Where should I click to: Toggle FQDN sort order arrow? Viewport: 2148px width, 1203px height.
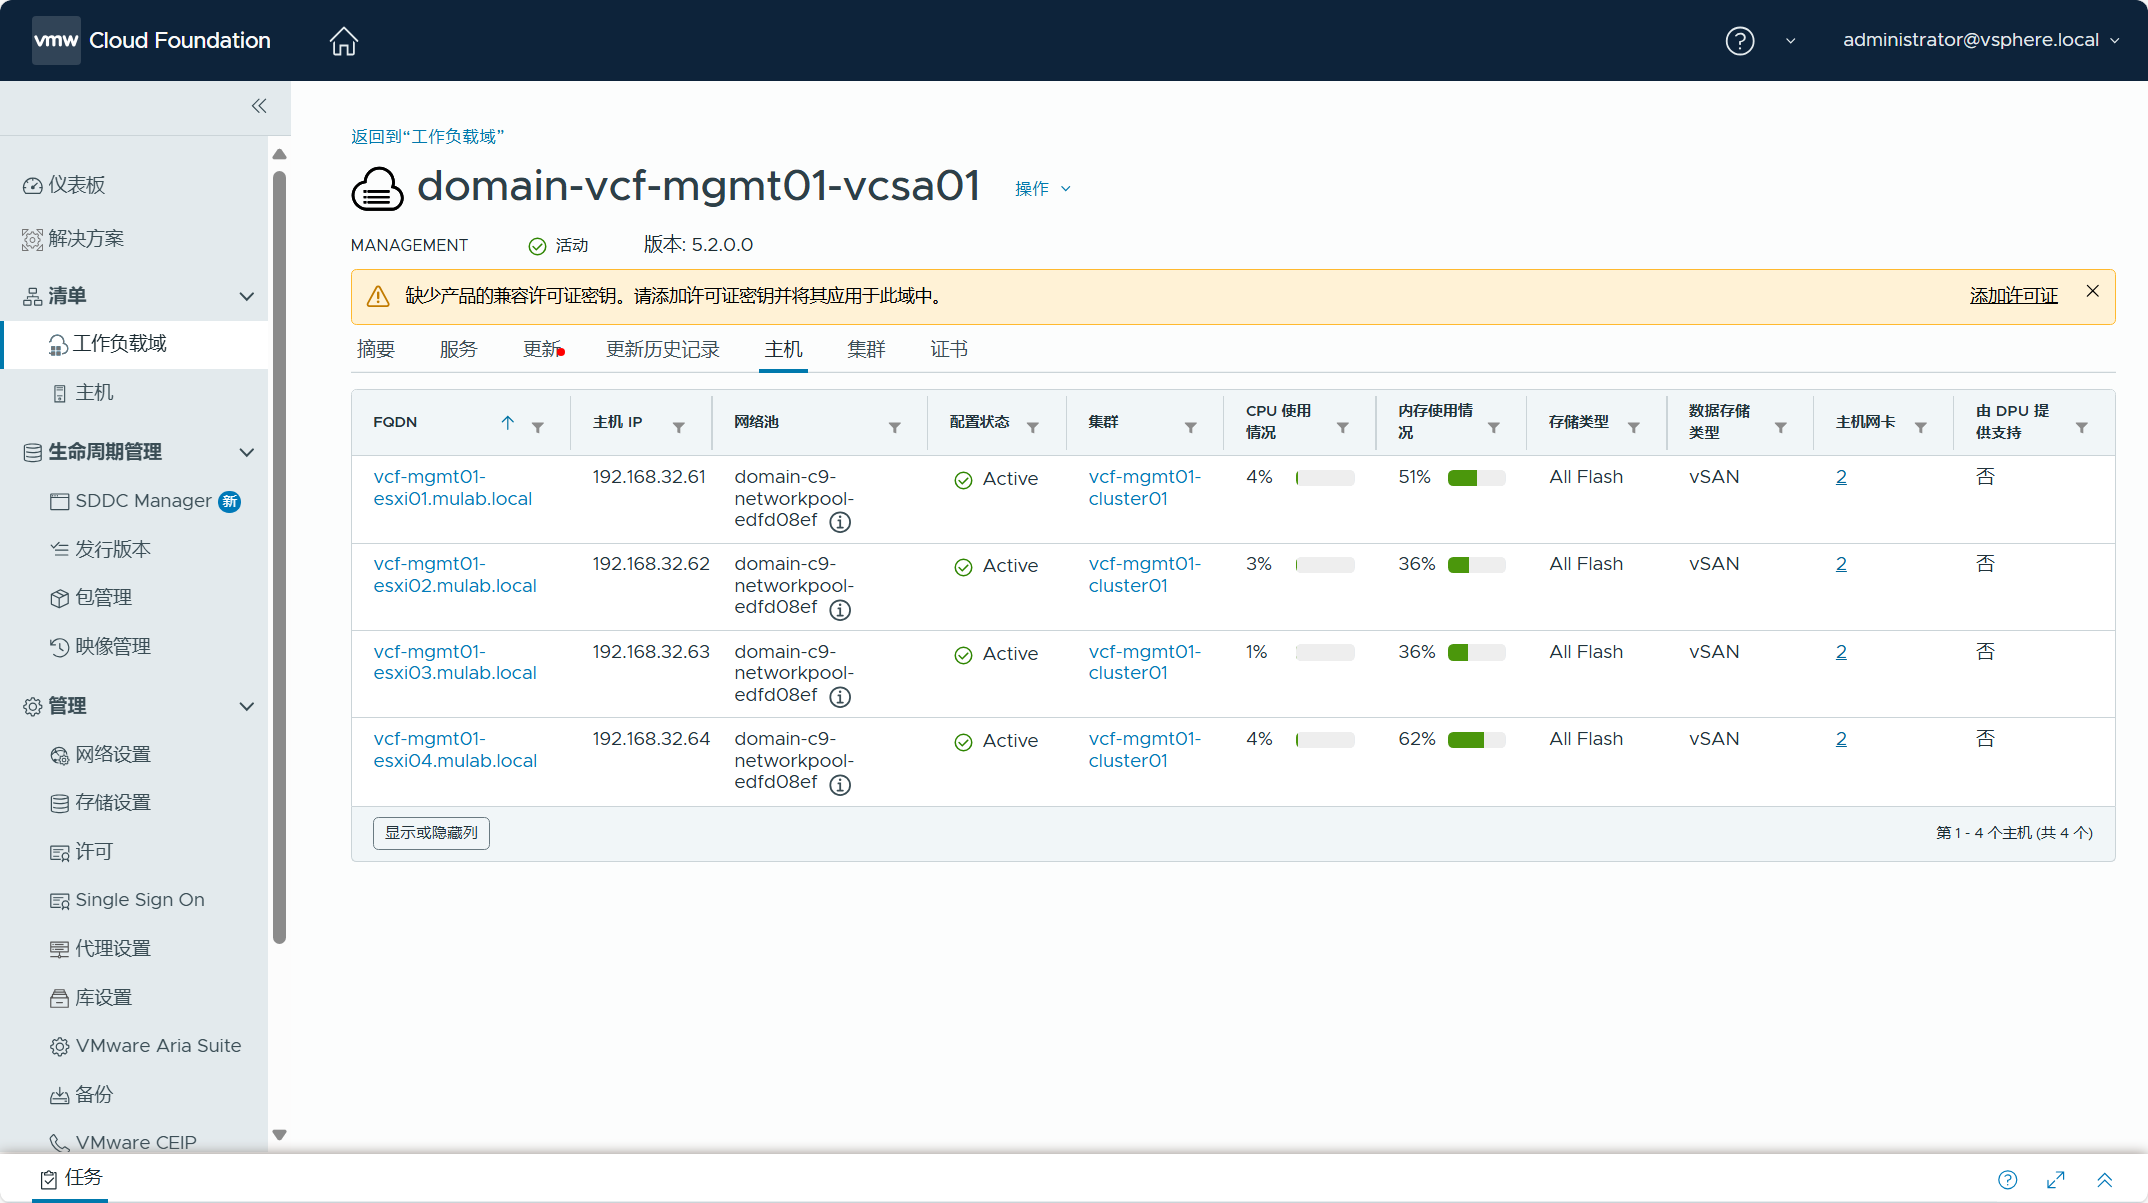click(508, 423)
